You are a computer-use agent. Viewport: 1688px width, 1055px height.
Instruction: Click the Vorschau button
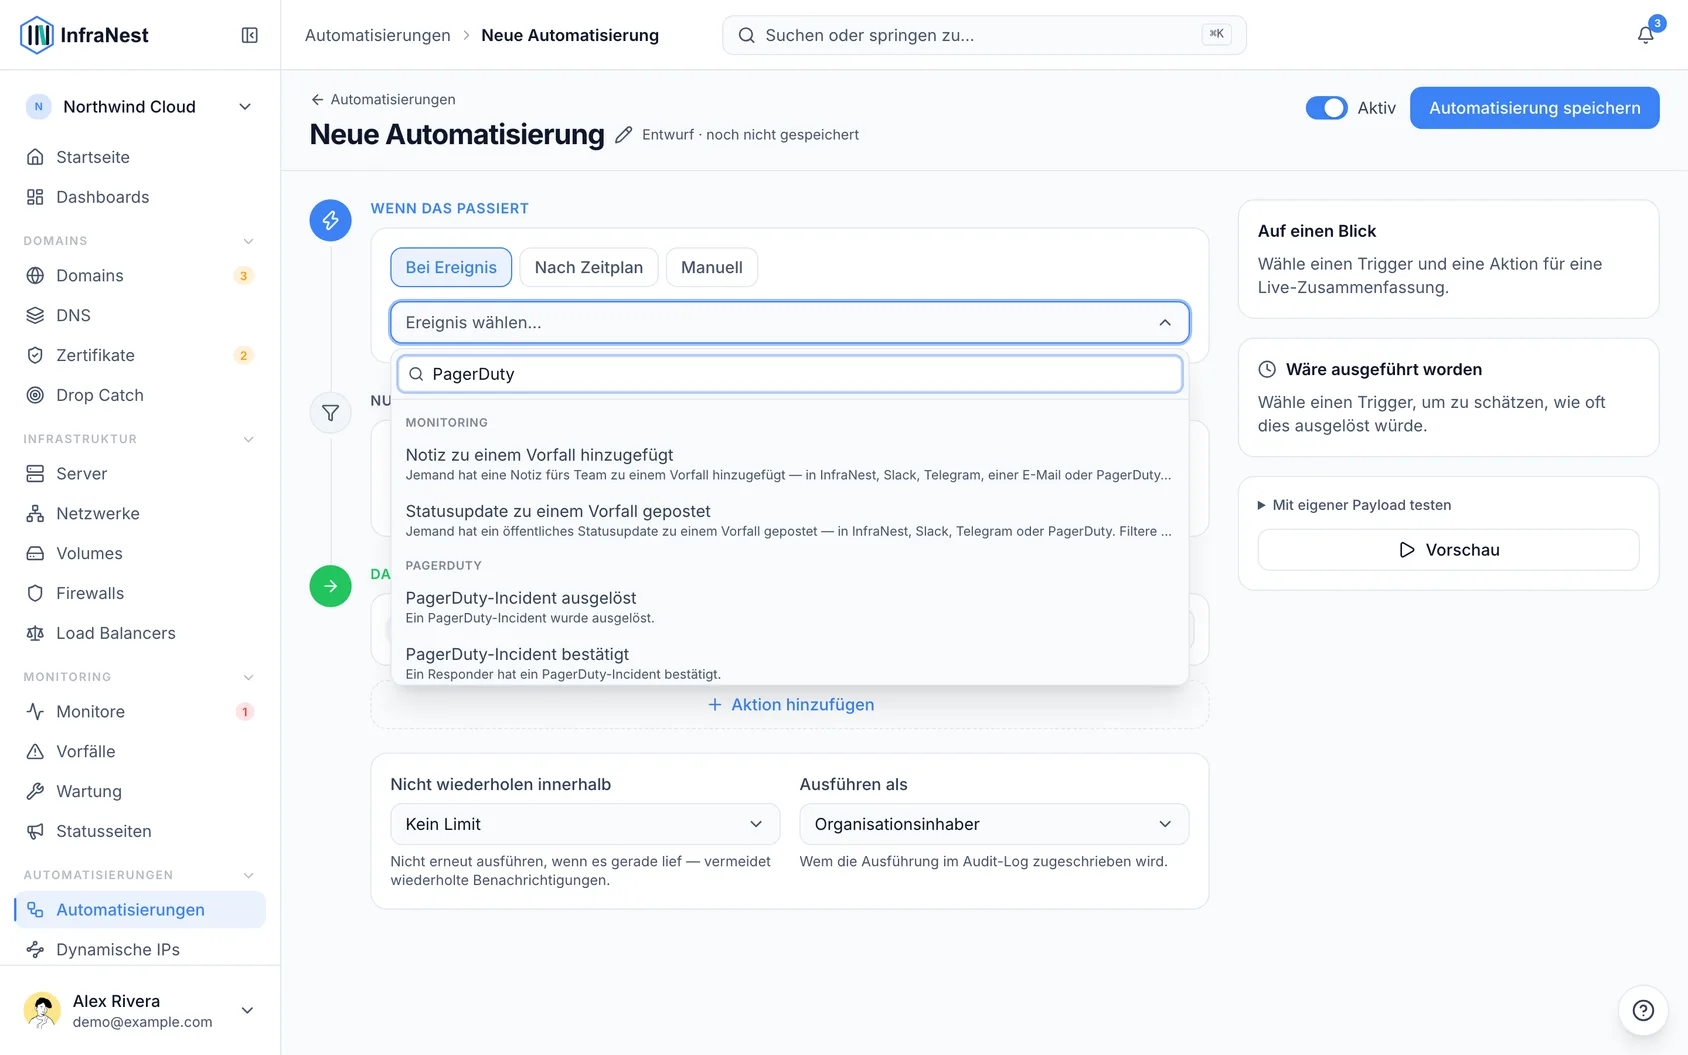[1448, 550]
